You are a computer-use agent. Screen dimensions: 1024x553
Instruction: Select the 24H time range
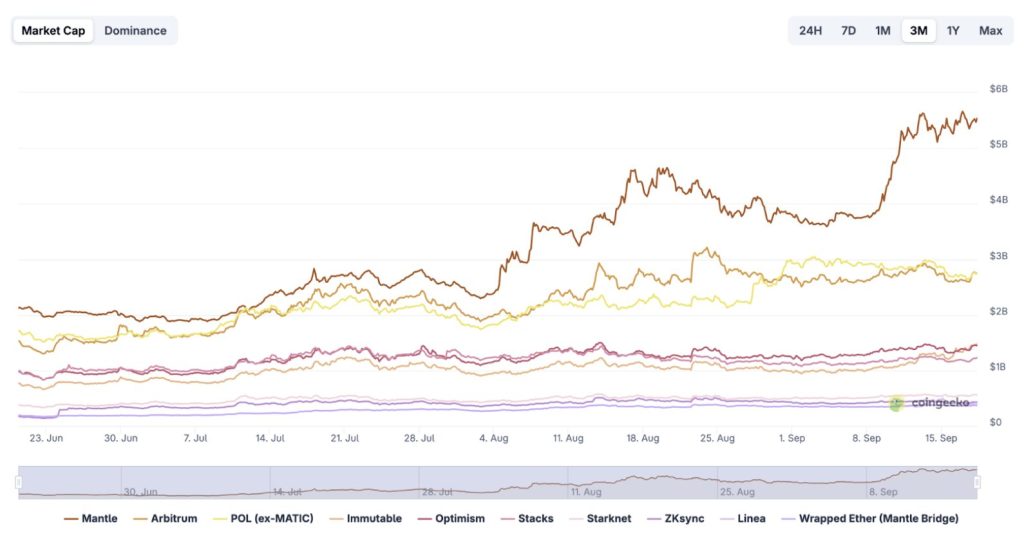(810, 31)
